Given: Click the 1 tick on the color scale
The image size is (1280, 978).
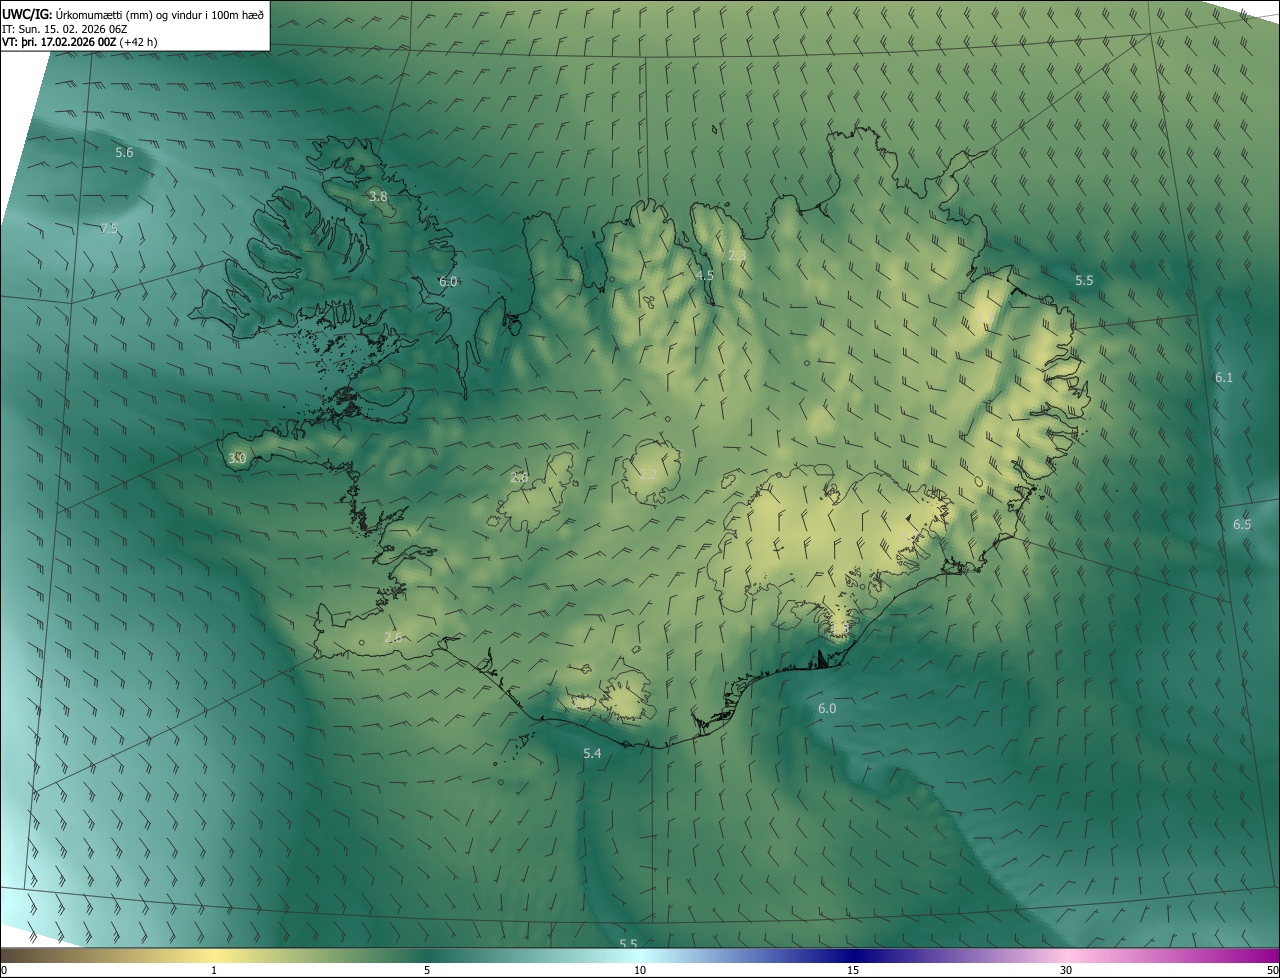Looking at the screenshot, I should click(214, 970).
